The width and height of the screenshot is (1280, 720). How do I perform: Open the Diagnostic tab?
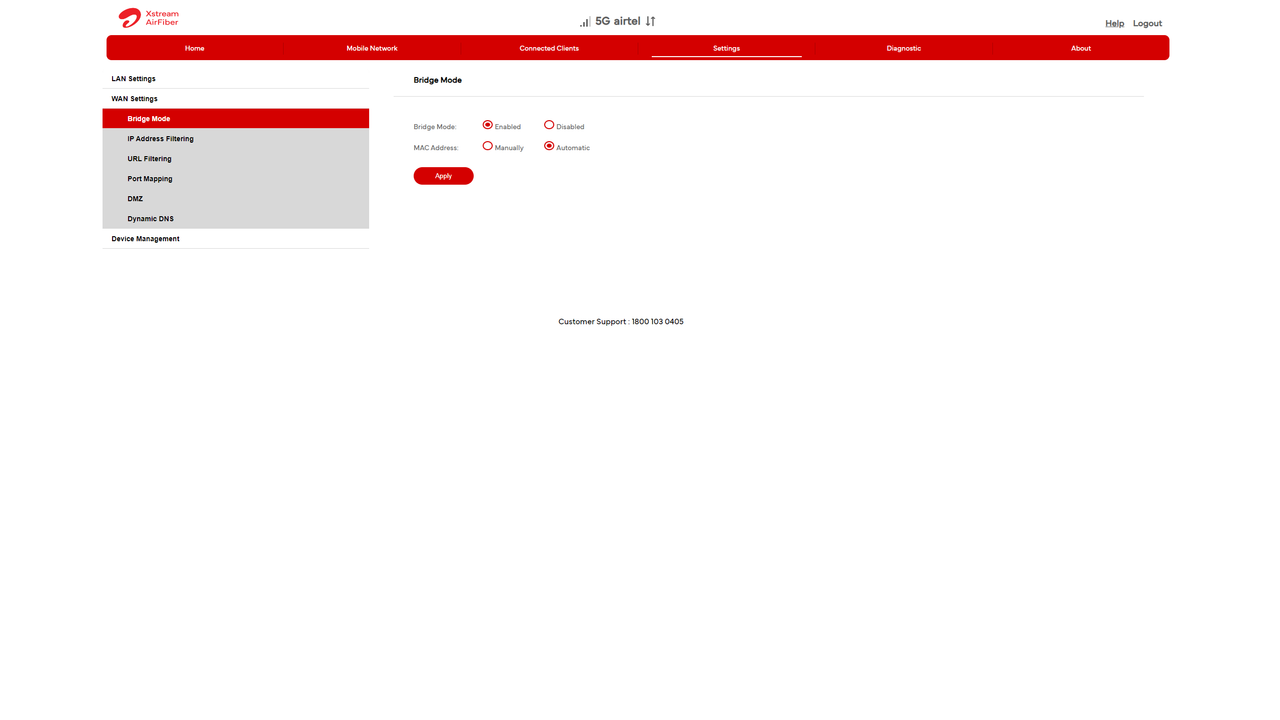tap(903, 48)
